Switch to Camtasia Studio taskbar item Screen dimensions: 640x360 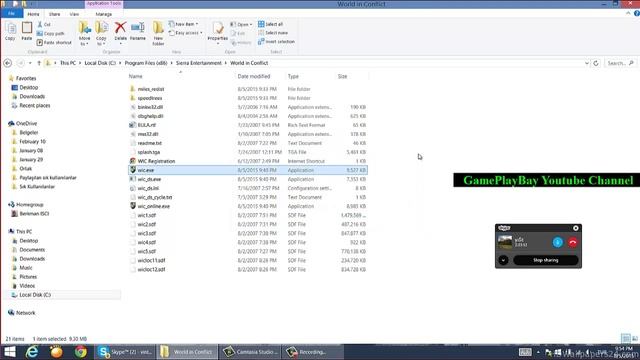(x=250, y=352)
